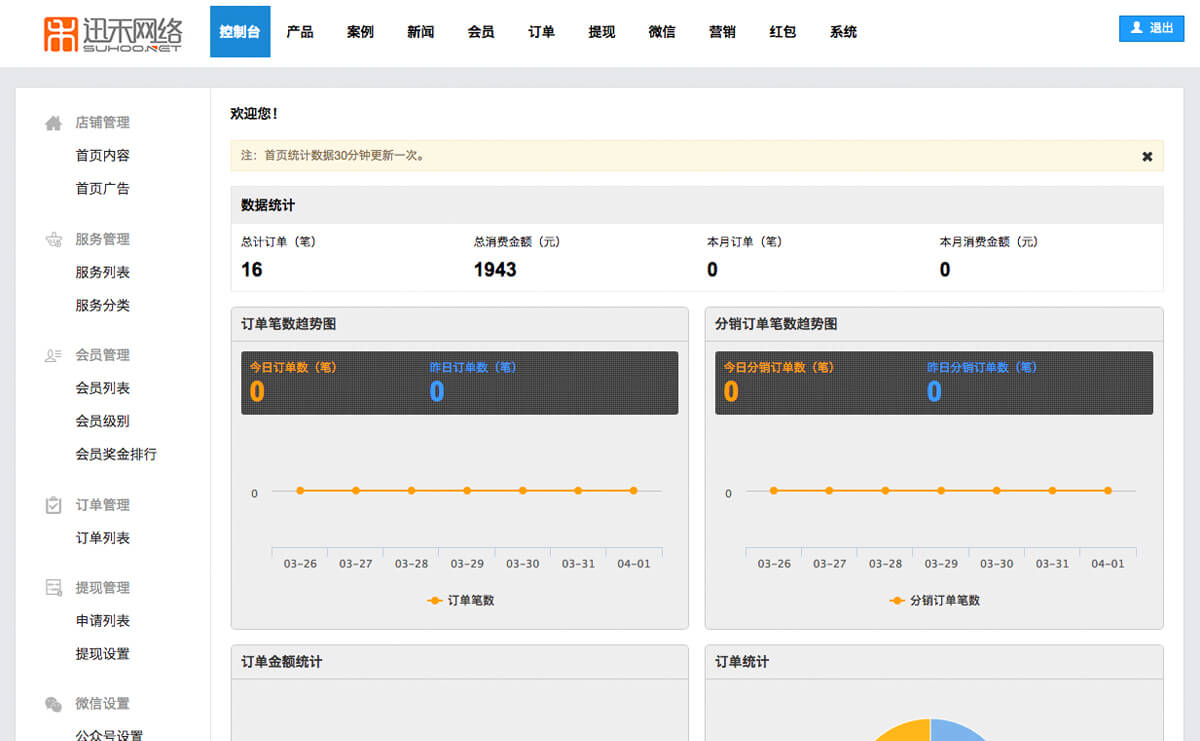Click the member icon beside 会员管理
Image resolution: width=1200 pixels, height=741 pixels.
point(53,356)
